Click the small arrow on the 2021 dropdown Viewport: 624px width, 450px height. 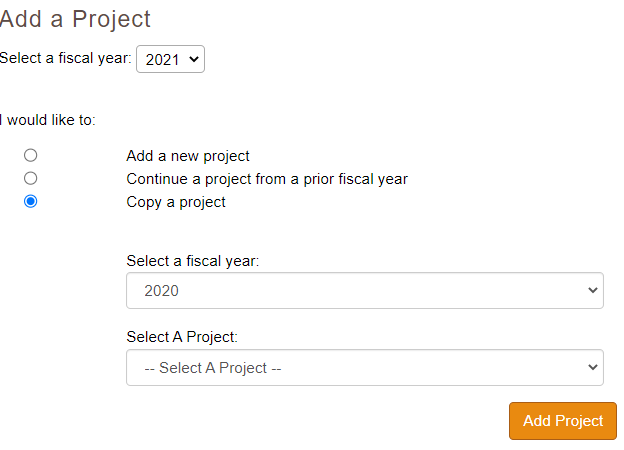tap(194, 59)
